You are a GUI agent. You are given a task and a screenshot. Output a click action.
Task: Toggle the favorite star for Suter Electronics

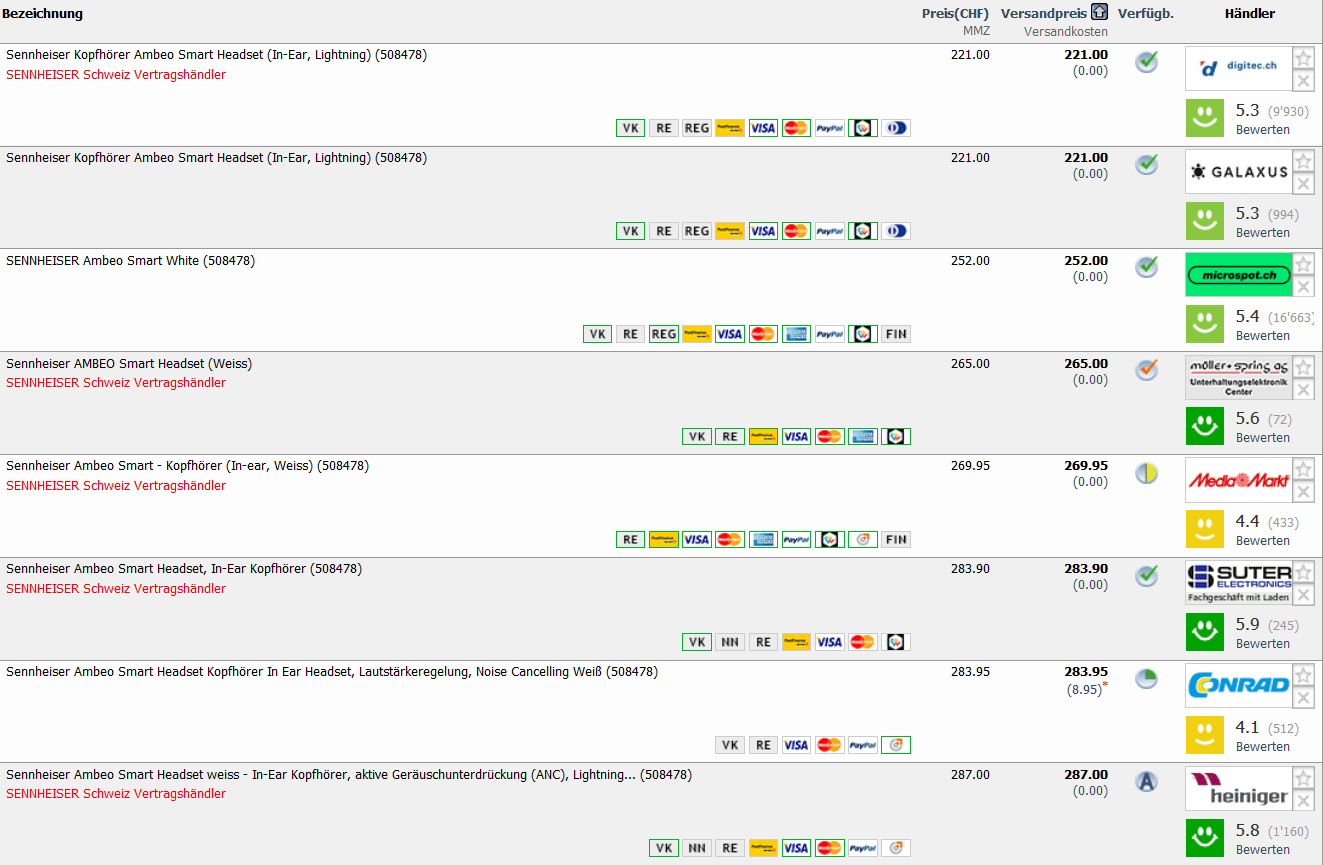pyautogui.click(x=1303, y=573)
